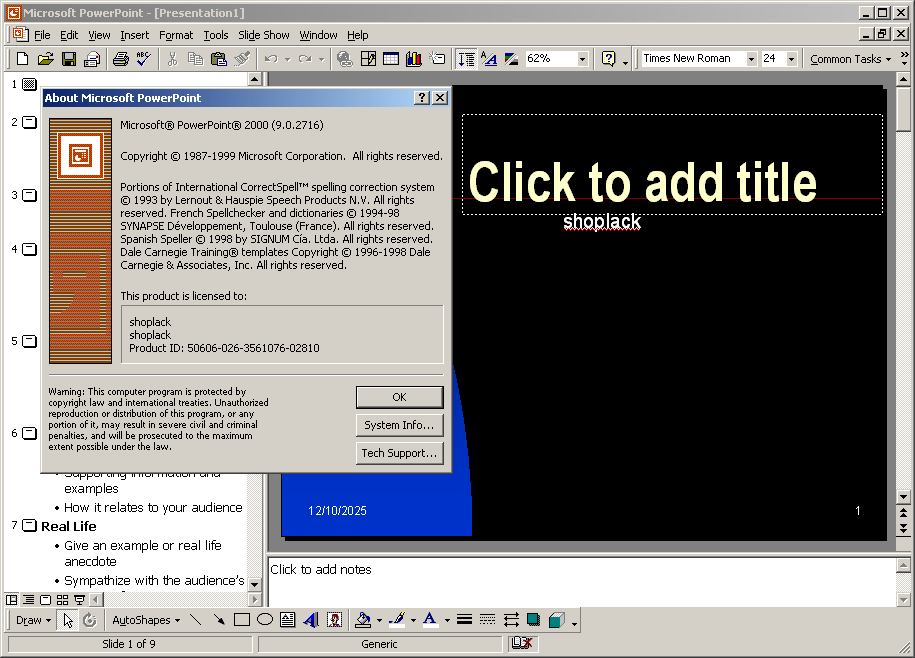Open the Slide Show menu
The image size is (915, 658).
point(264,35)
